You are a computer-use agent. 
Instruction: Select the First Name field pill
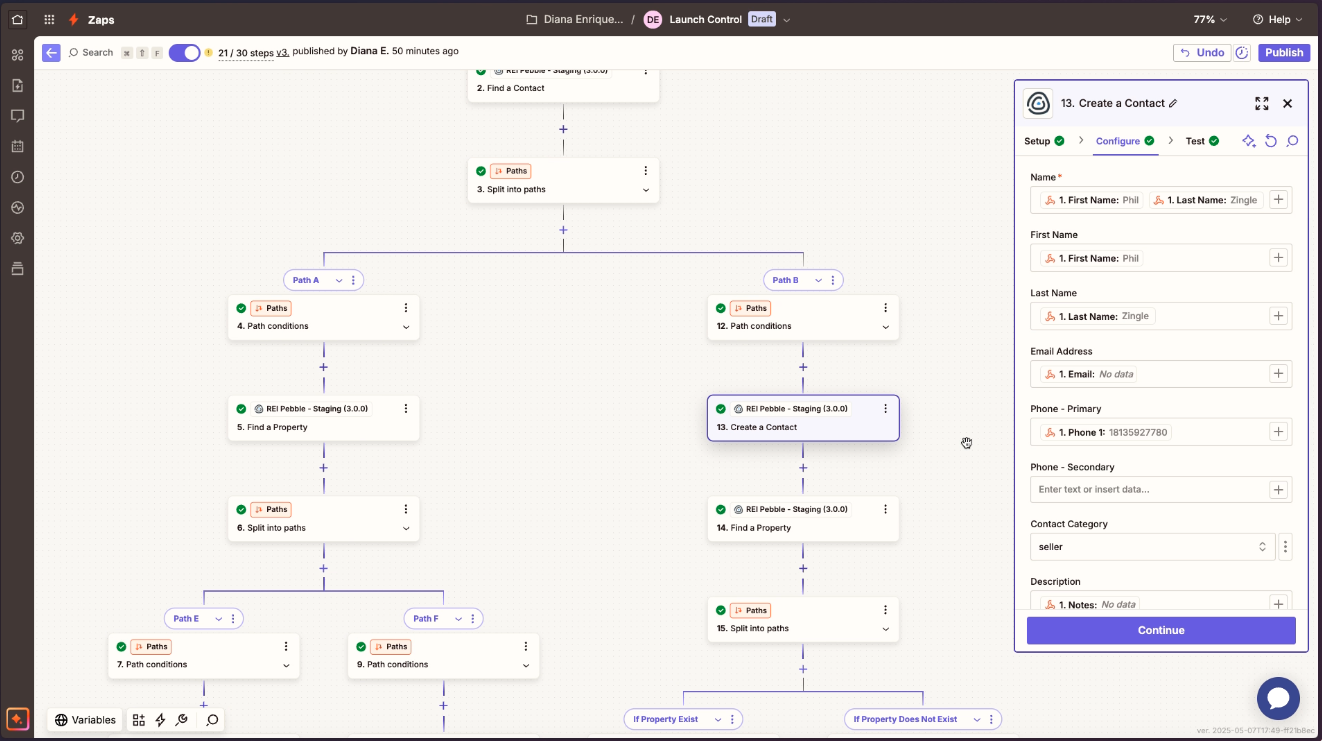tap(1093, 258)
